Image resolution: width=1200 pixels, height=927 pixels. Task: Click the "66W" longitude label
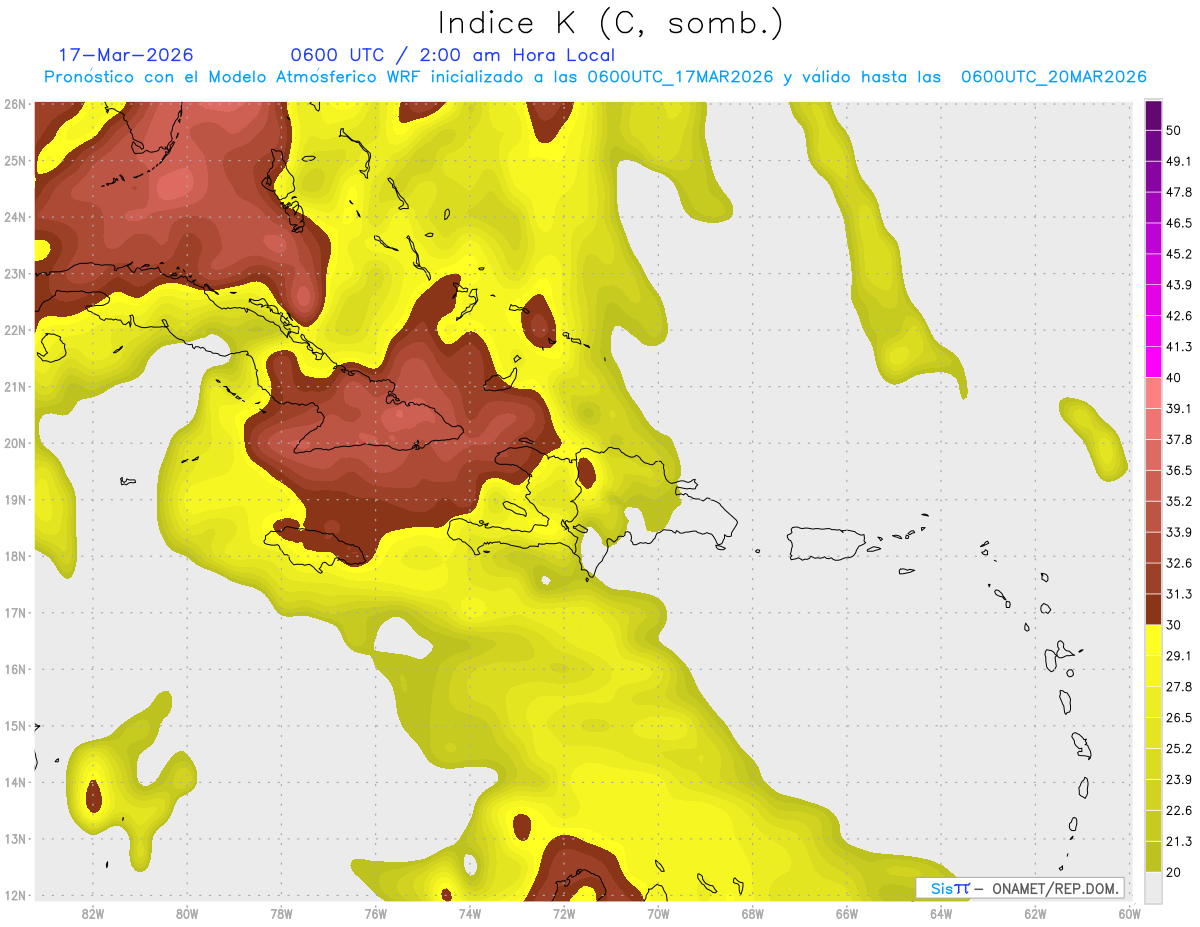(x=847, y=913)
